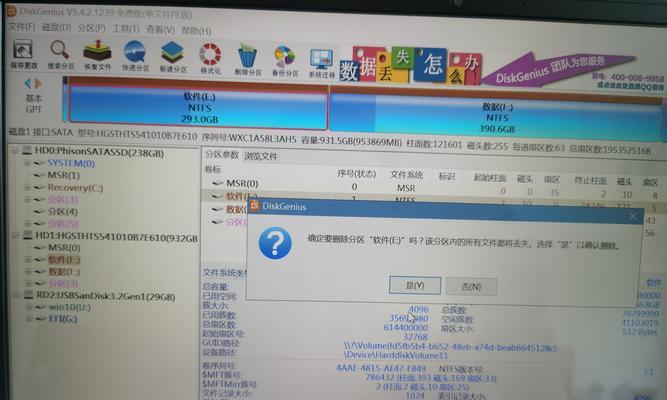Image resolution: width=667 pixels, height=400 pixels.
Task: Expand 分区(5) under HD0
Action: (27, 223)
